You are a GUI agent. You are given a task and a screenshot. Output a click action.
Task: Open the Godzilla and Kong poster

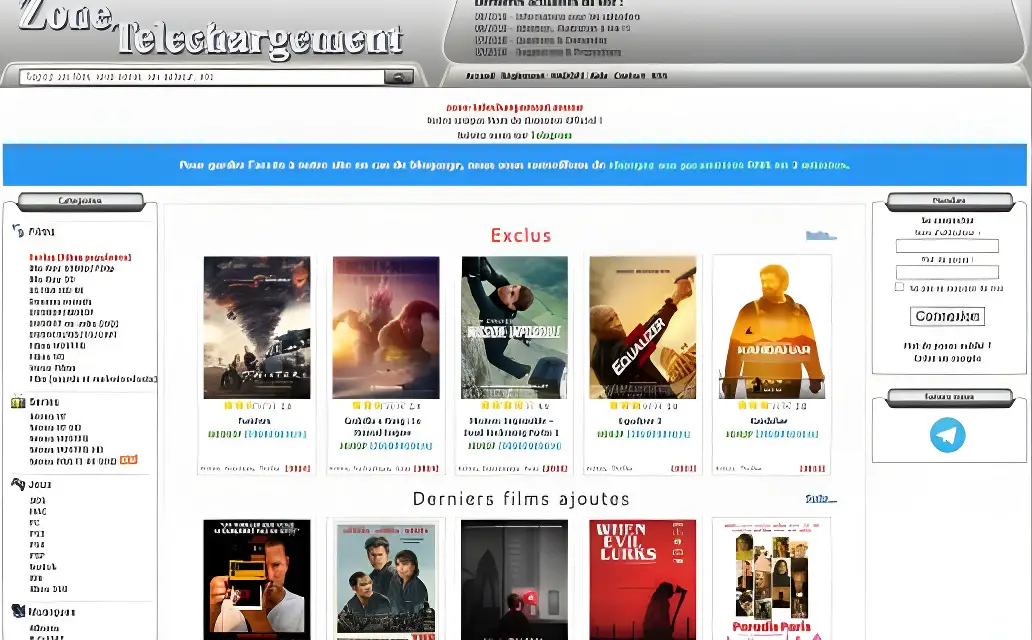pyautogui.click(x=386, y=327)
